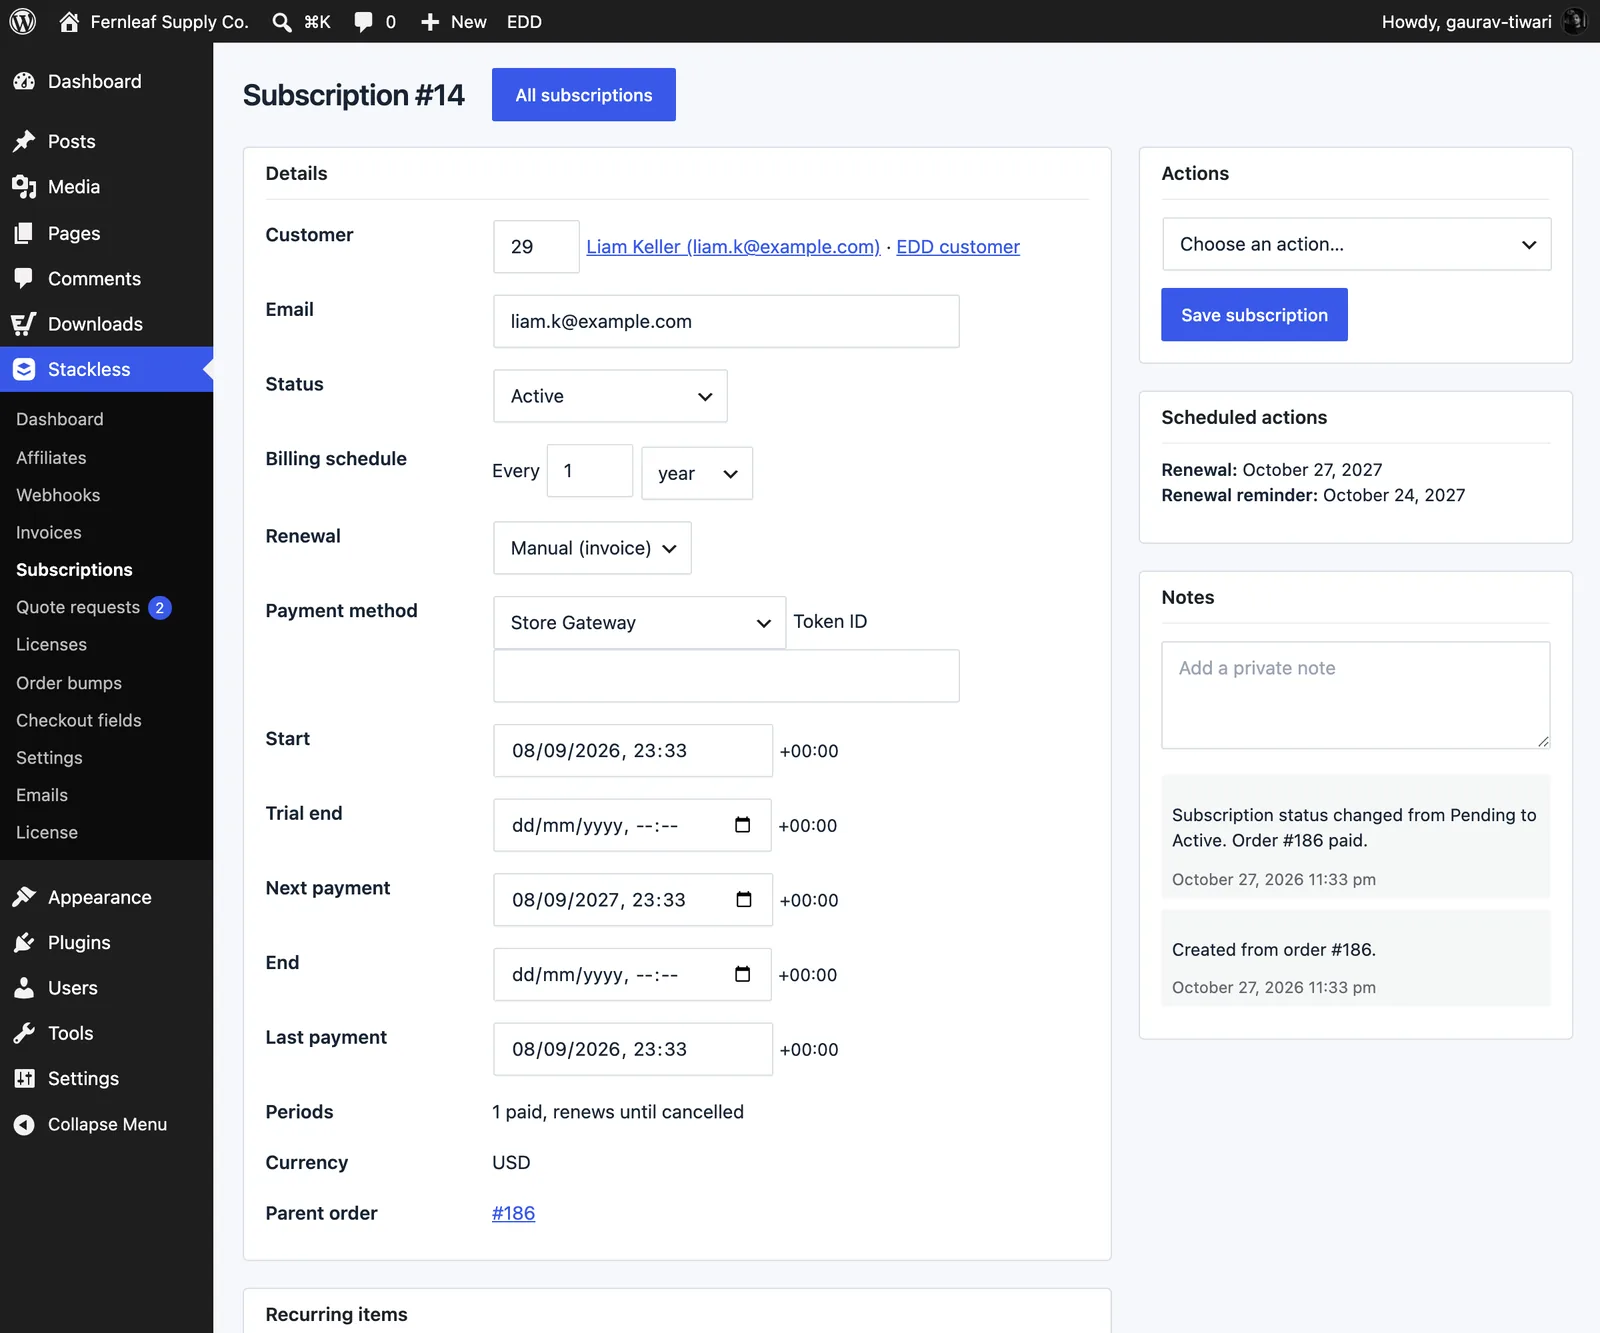Image resolution: width=1600 pixels, height=1333 pixels.
Task: Open the WordPress logo menu
Action: (23, 21)
